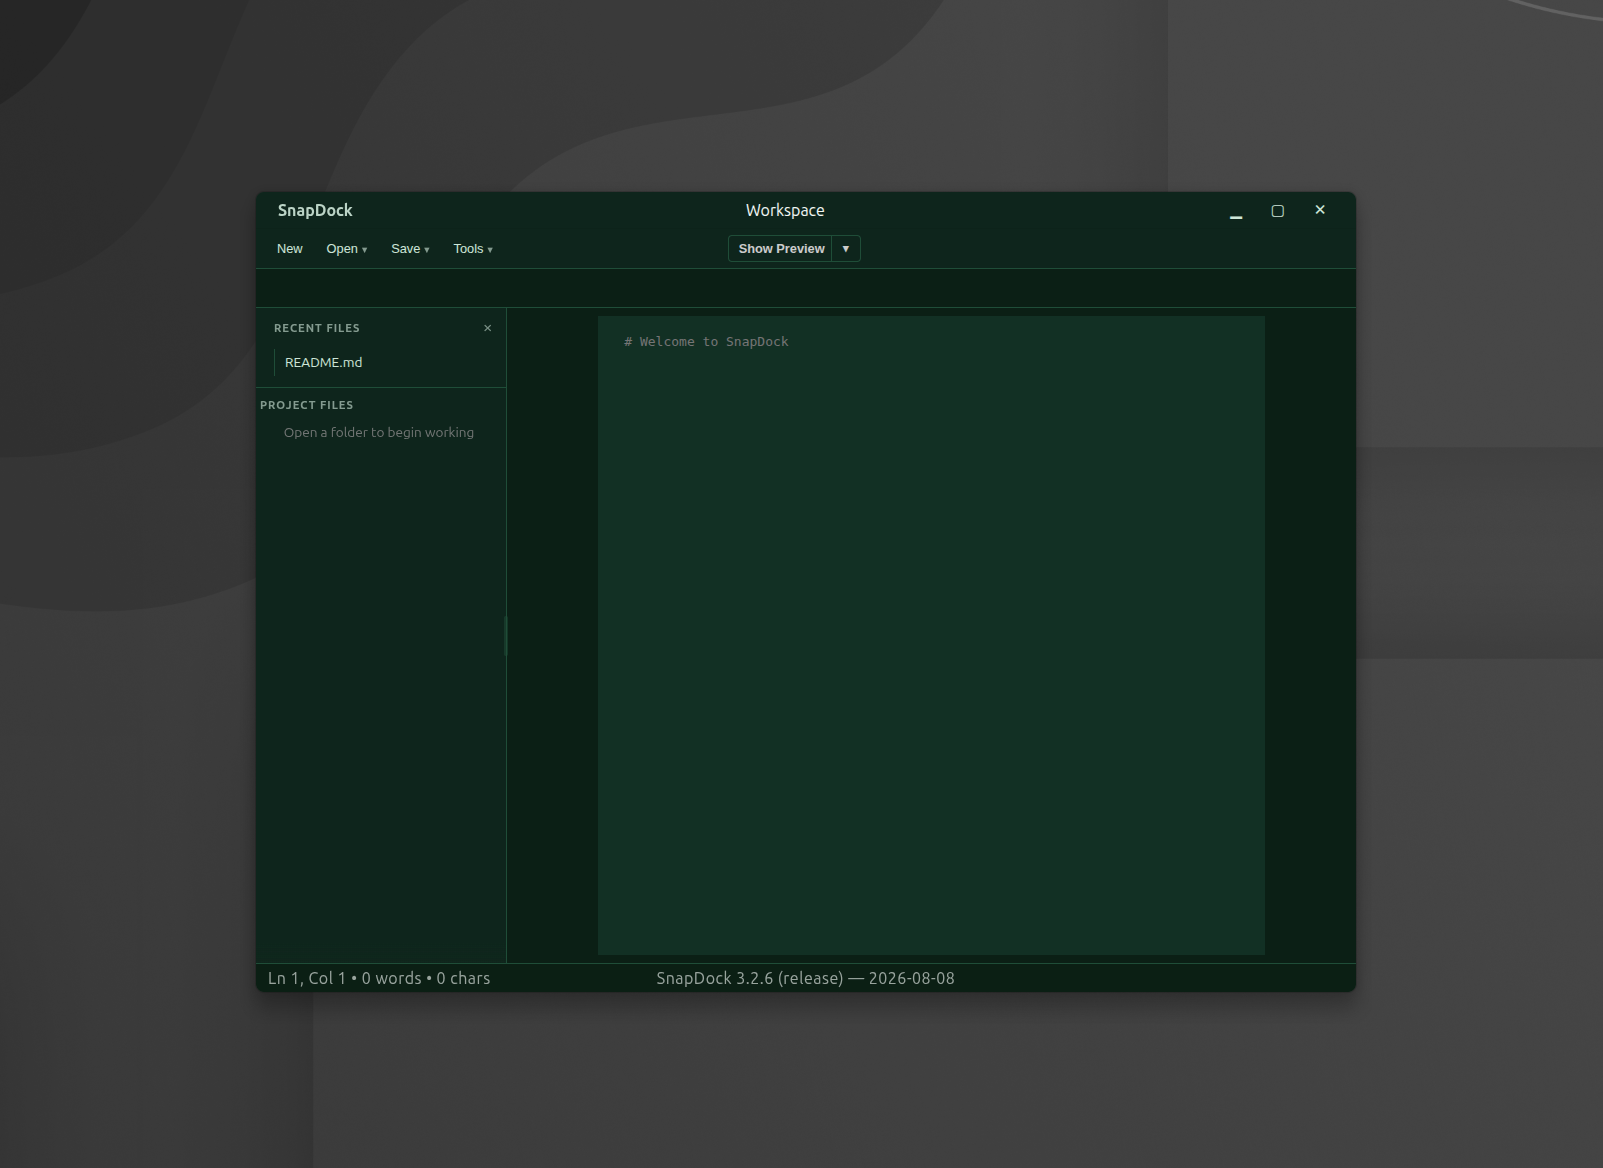Close the SnapDock window
1603x1168 pixels.
(1320, 210)
